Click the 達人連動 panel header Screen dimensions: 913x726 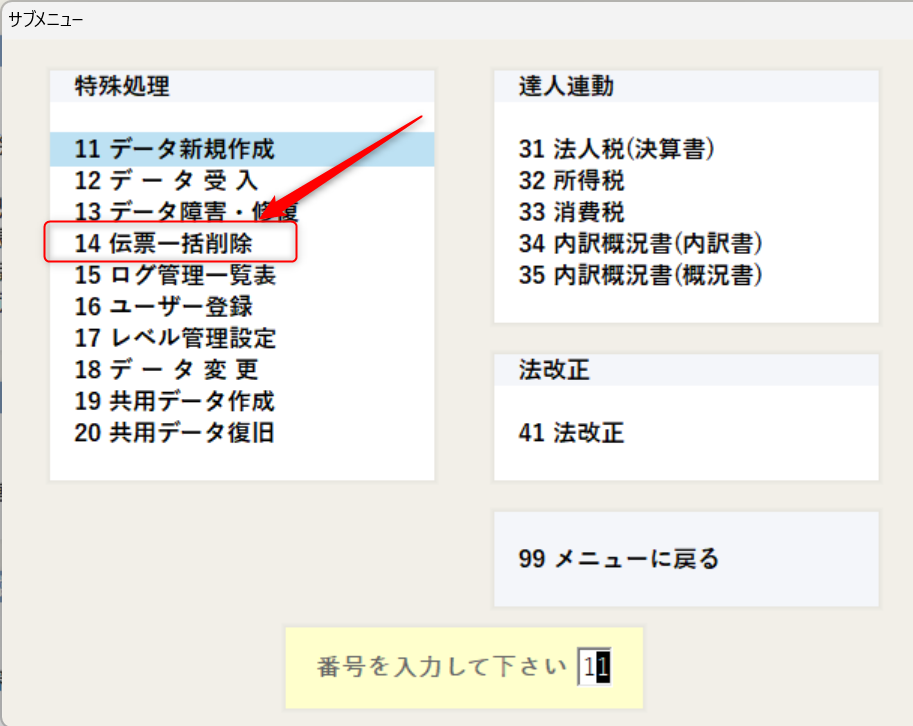(x=566, y=87)
